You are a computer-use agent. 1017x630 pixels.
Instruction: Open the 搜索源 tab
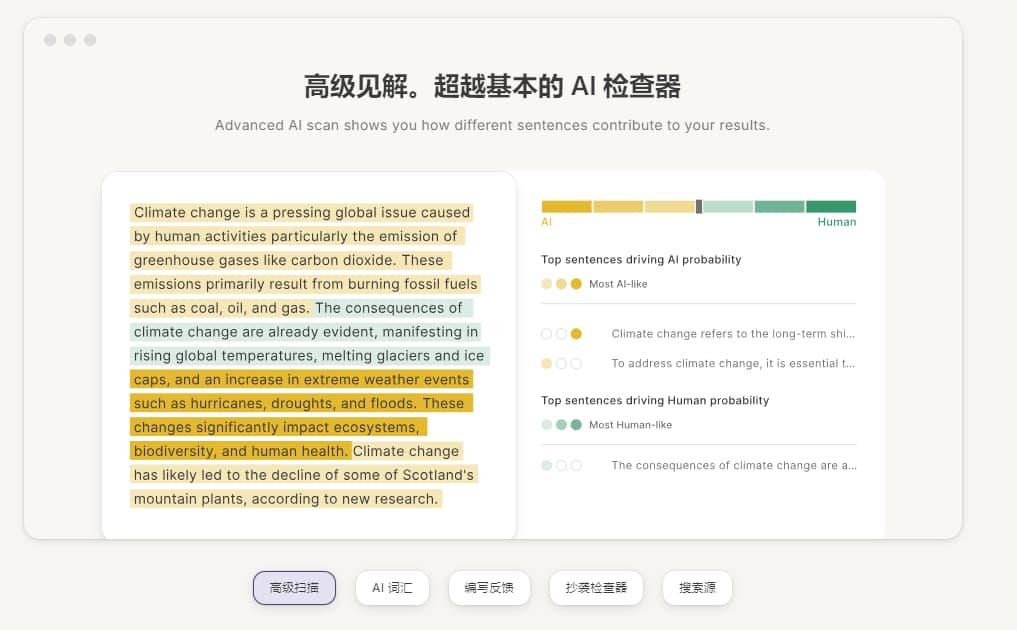[697, 588]
